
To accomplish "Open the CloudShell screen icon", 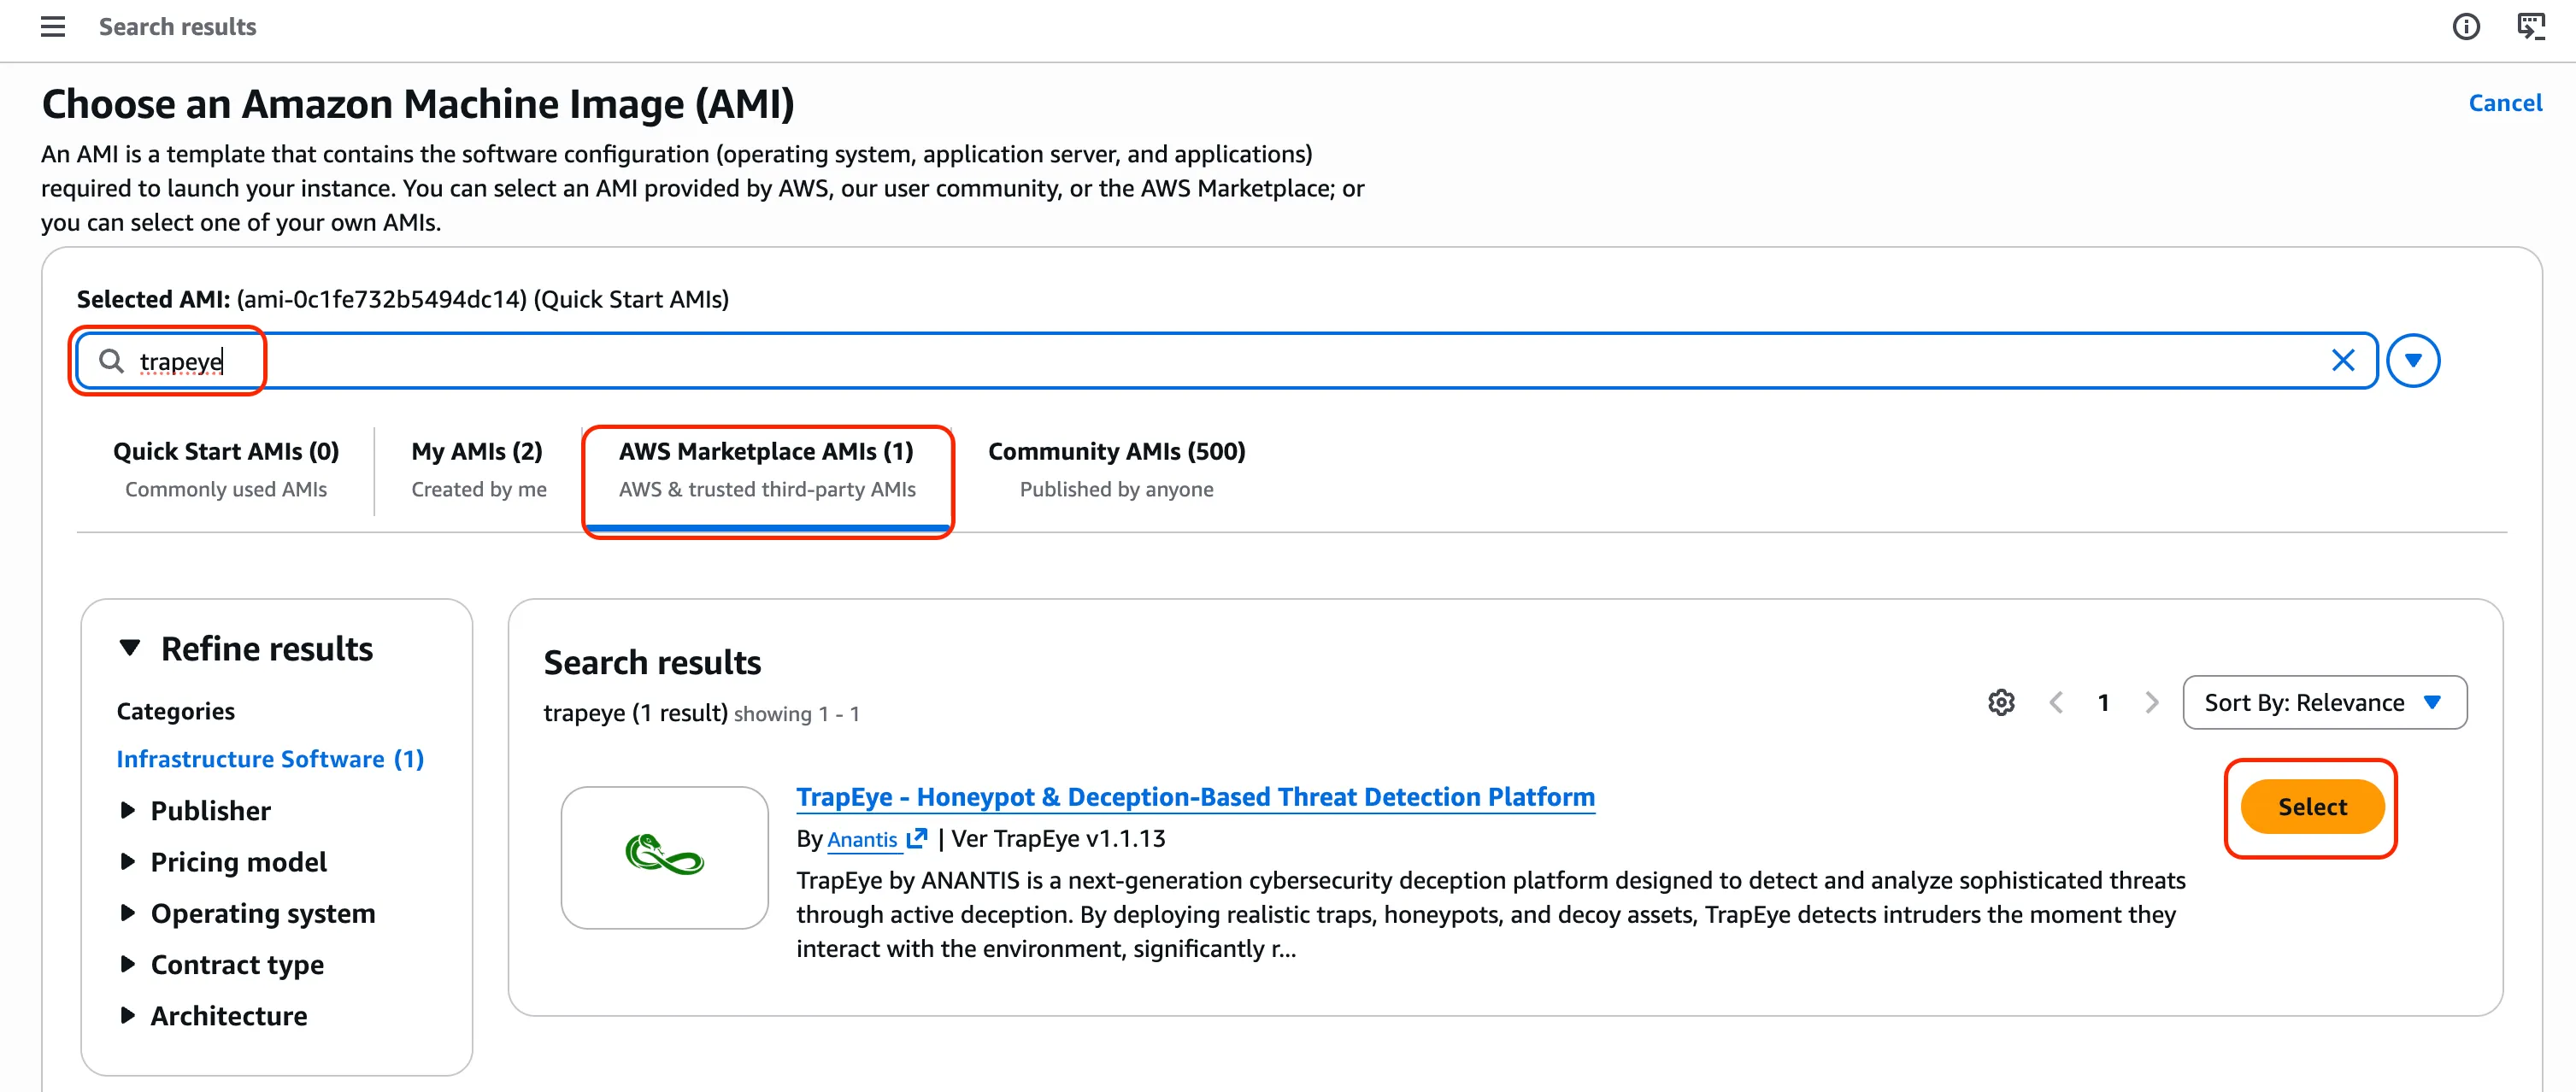I will [x=2530, y=27].
